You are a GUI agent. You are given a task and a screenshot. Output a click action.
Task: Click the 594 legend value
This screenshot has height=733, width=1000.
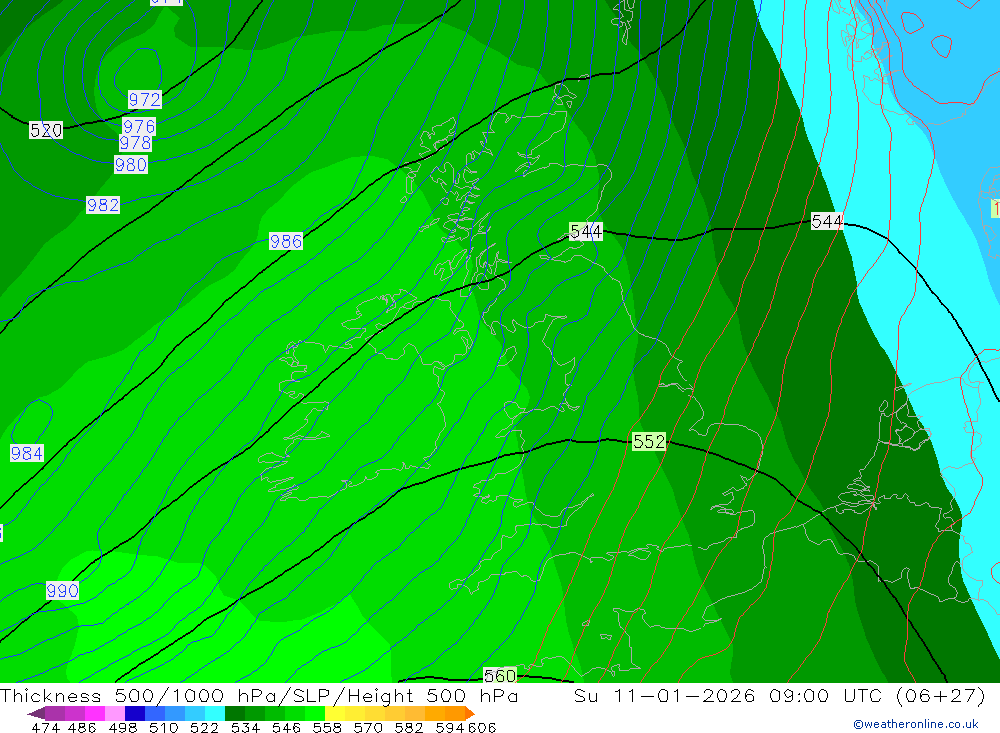click(x=450, y=727)
